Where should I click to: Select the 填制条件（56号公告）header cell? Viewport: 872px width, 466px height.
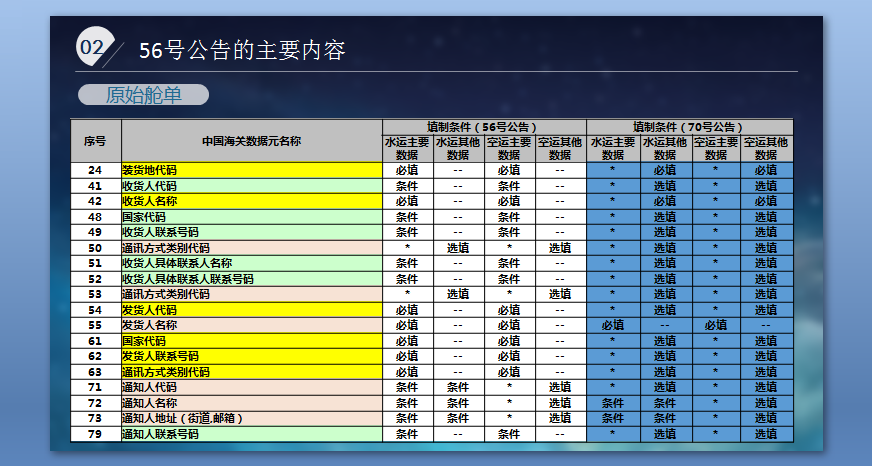point(484,127)
